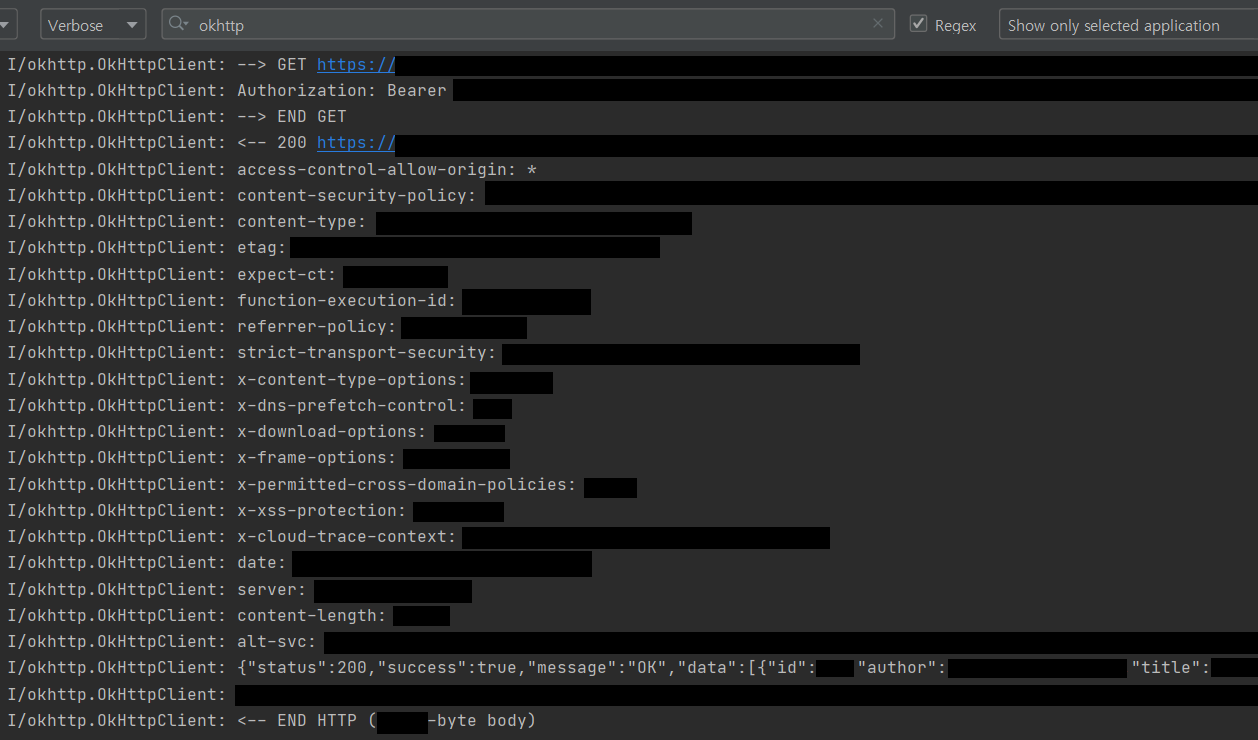
Task: Open the Verbose log level dropdown
Action: pyautogui.click(x=93, y=24)
